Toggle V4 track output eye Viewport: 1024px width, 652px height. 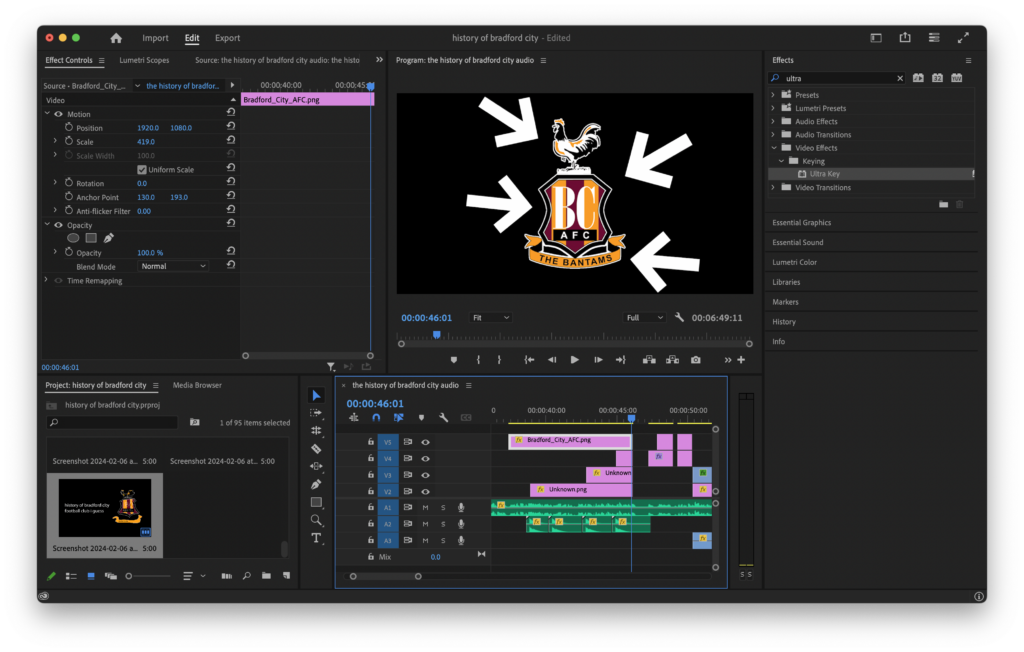pyautogui.click(x=425, y=459)
